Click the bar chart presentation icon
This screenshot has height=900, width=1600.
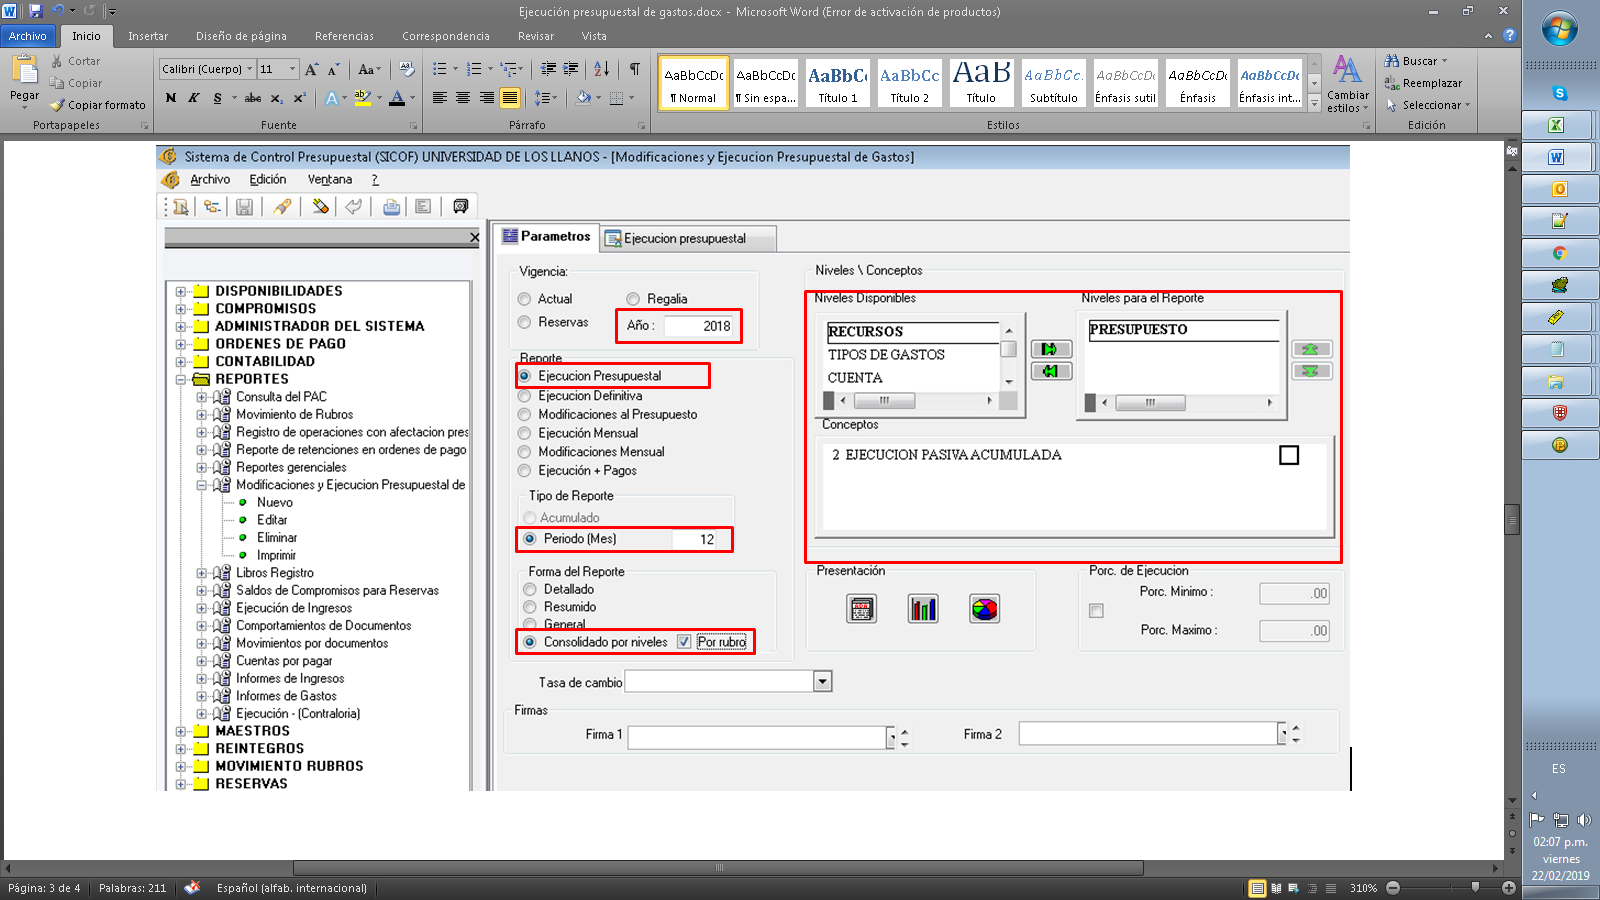point(923,608)
